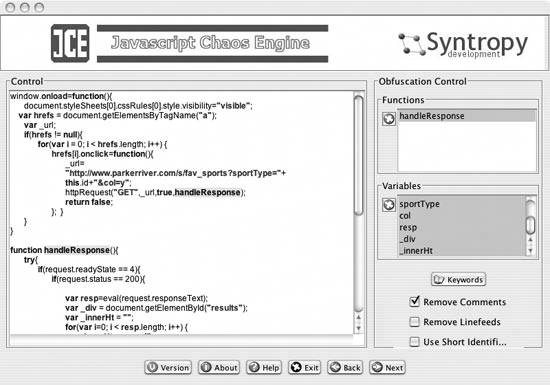Open the Version button
550x385 pixels.
pyautogui.click(x=168, y=367)
